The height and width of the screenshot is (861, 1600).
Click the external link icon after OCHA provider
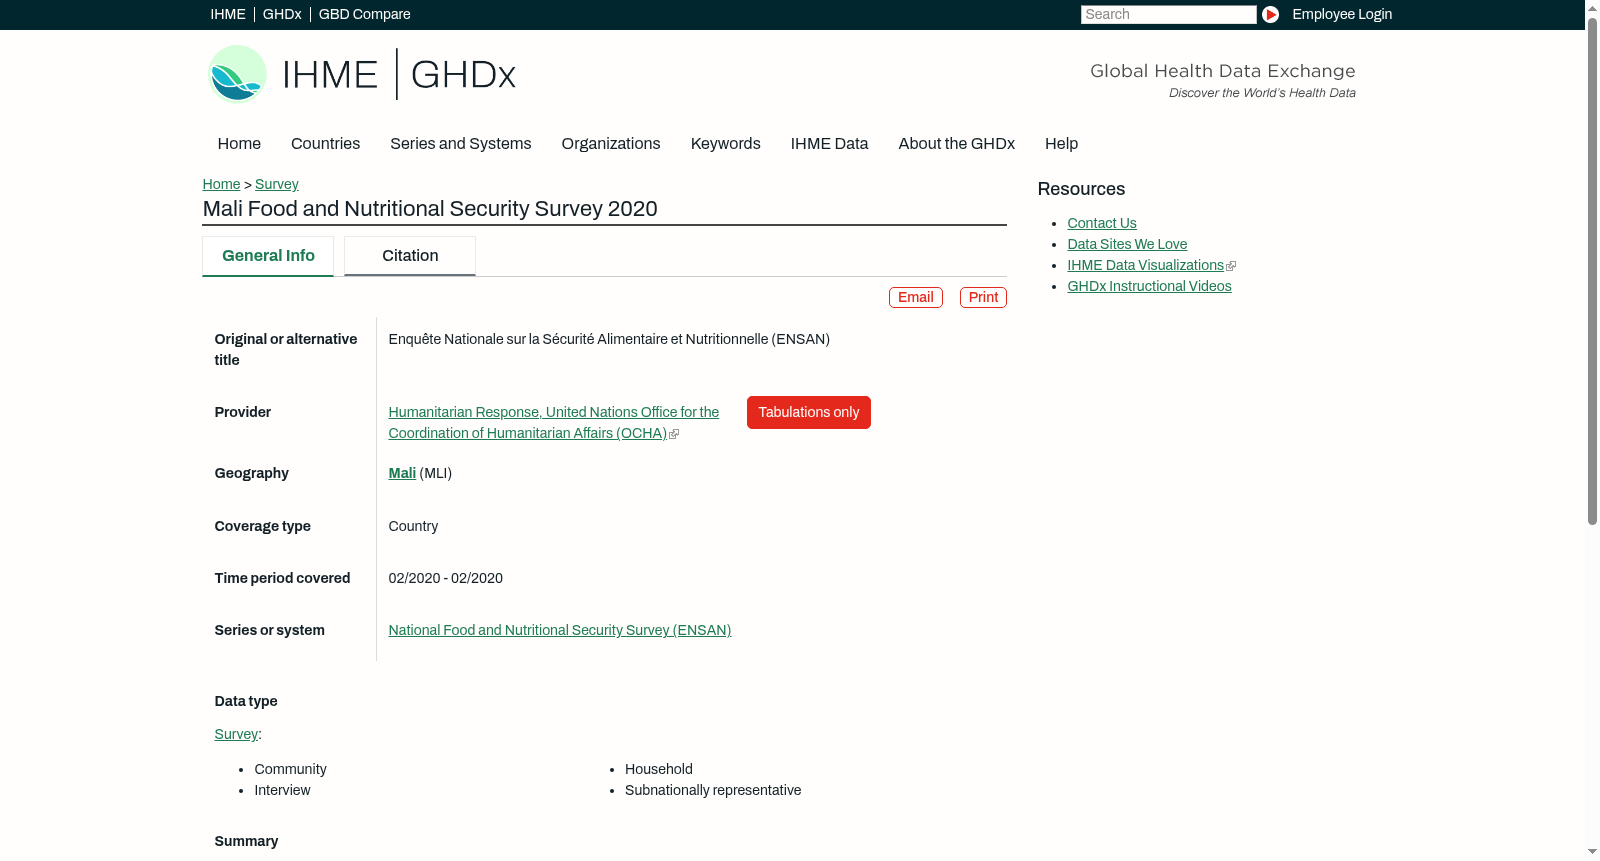(674, 434)
